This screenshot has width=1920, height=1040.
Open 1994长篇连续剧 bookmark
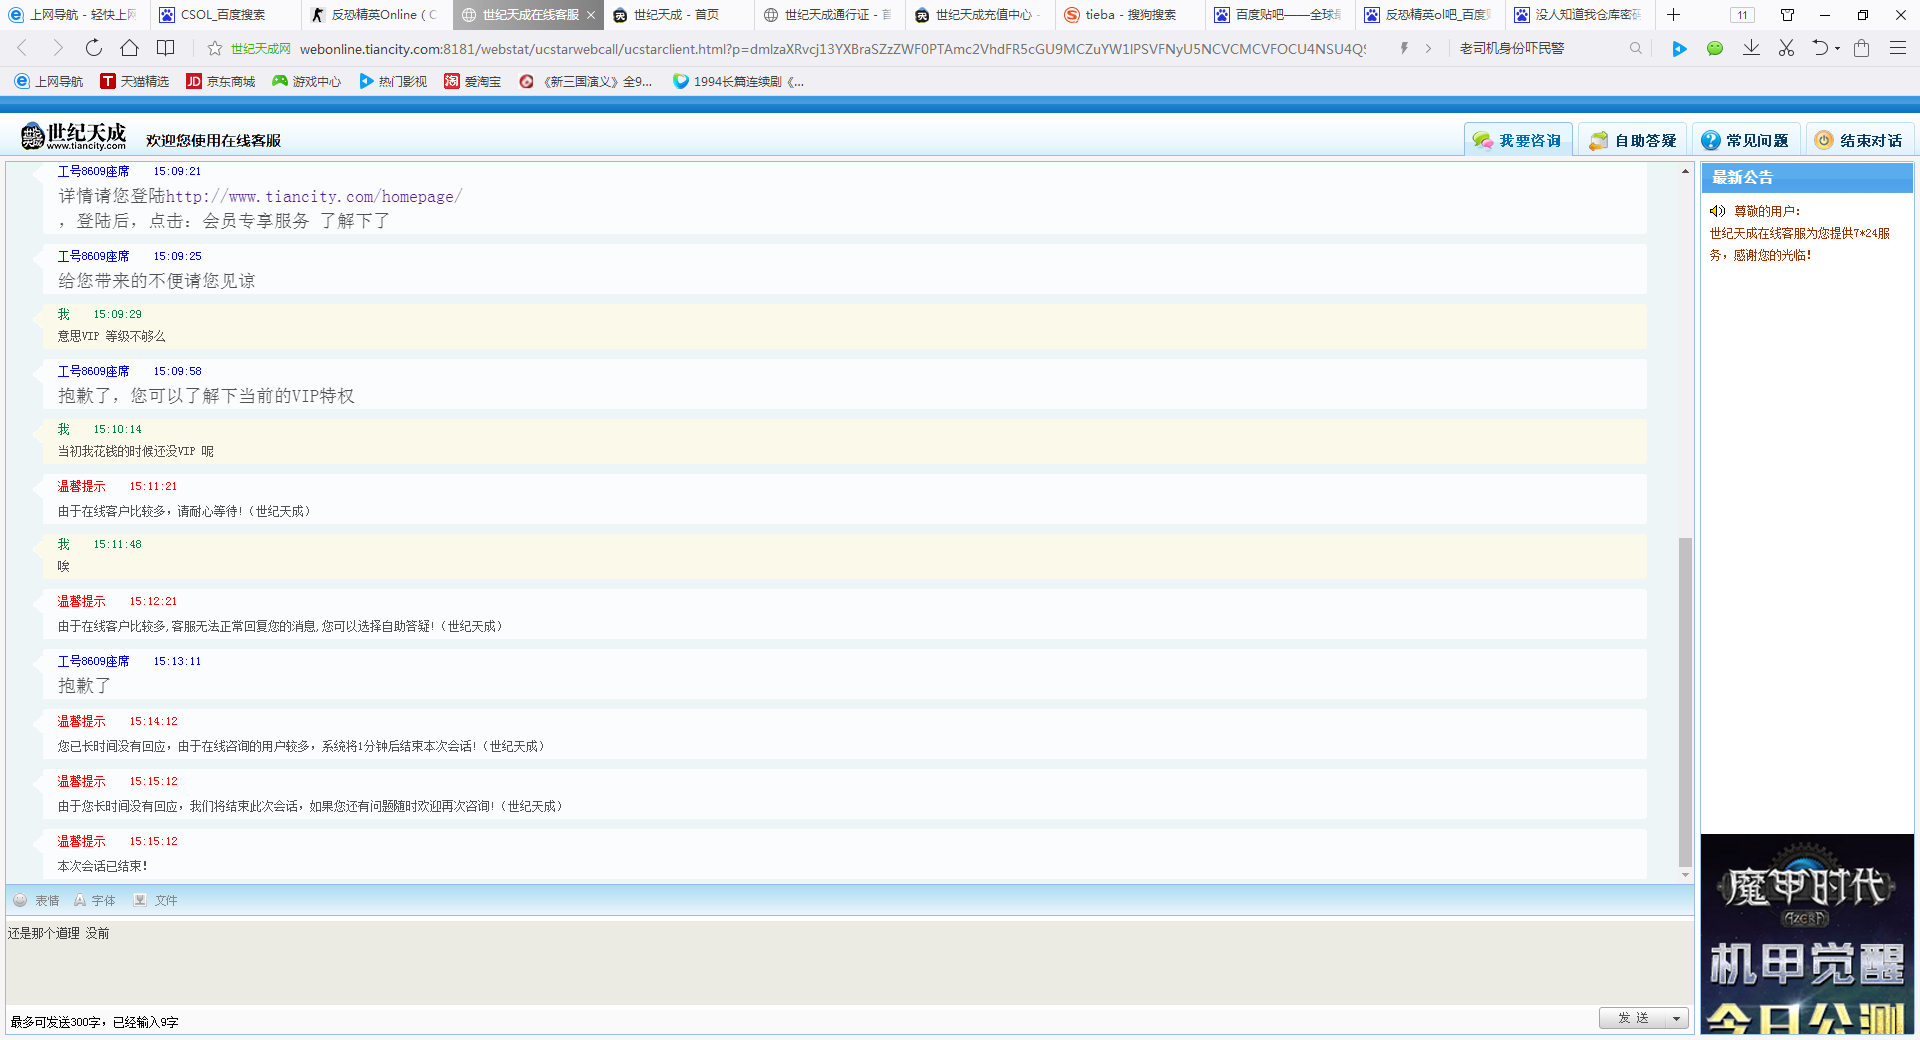pos(739,81)
